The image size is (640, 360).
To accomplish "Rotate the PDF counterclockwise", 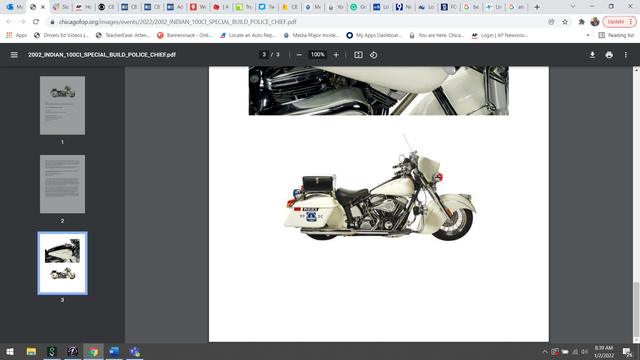I will (373, 55).
